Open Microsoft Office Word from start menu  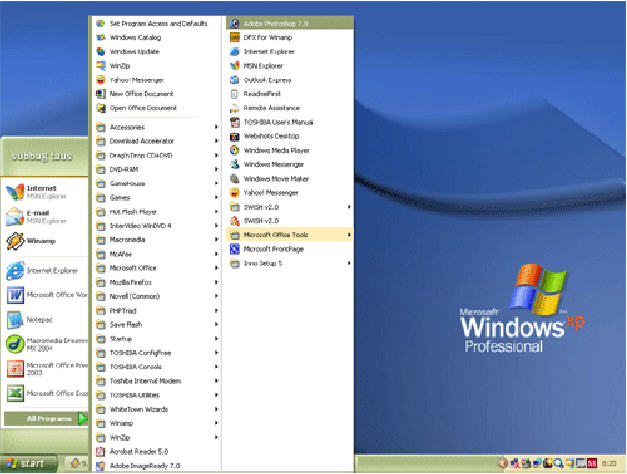pos(45,295)
